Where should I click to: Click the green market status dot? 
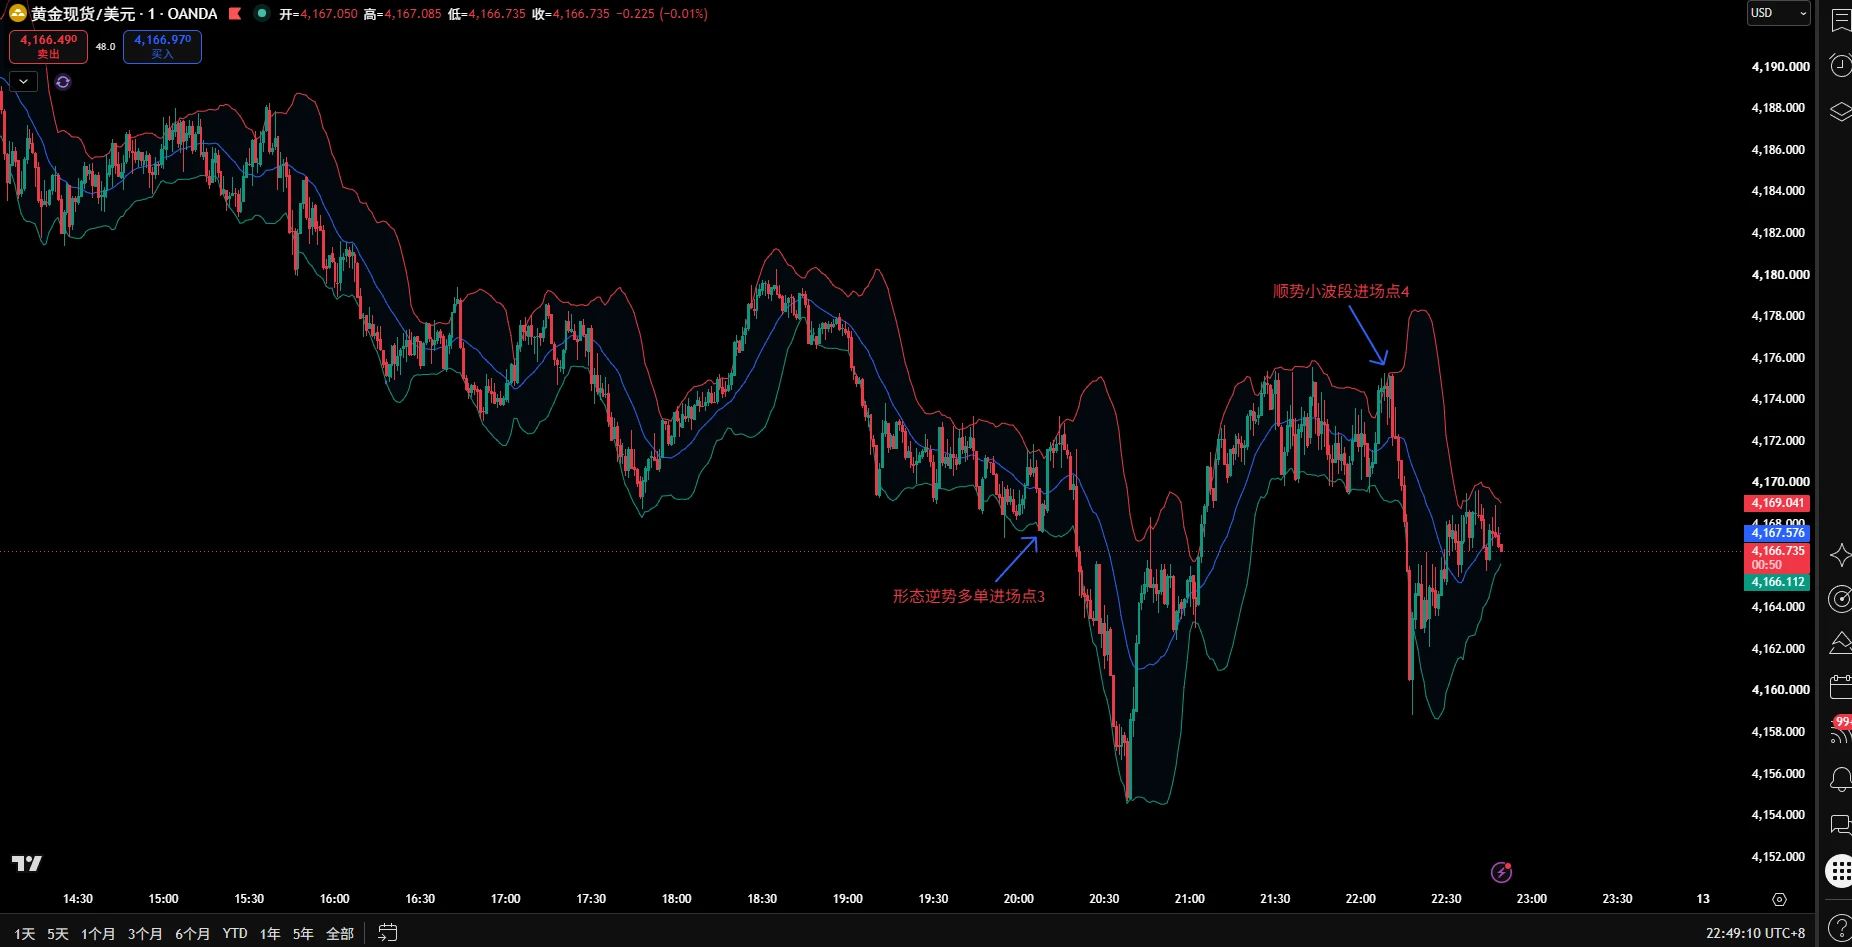262,14
